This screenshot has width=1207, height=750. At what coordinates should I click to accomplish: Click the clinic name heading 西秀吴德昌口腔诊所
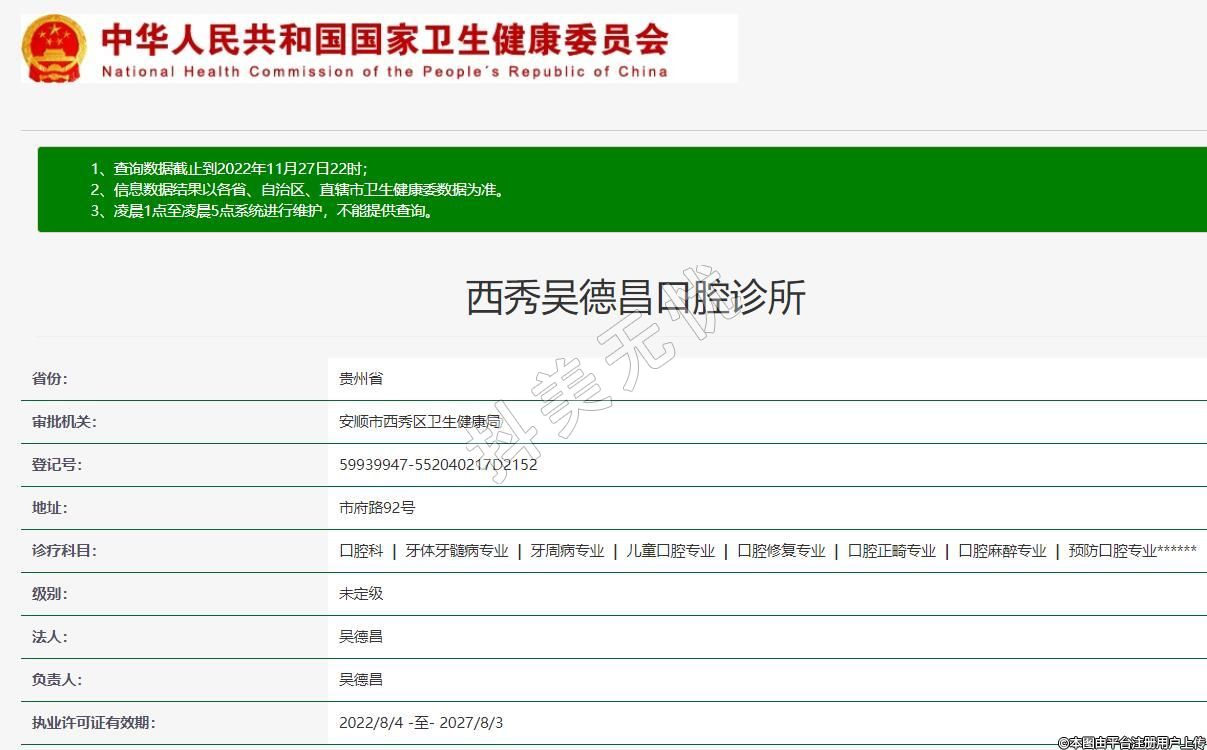point(635,298)
